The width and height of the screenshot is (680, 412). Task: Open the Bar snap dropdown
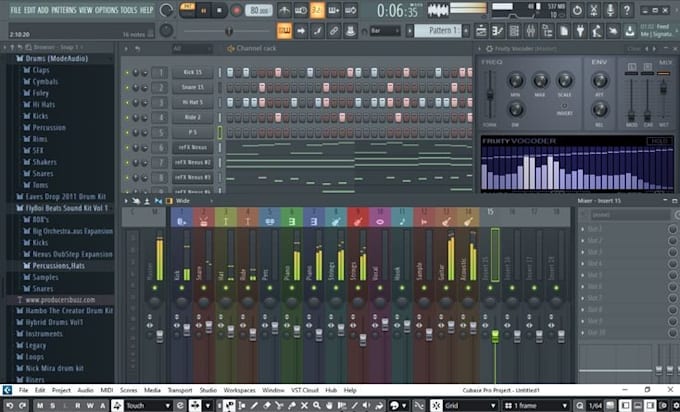[385, 31]
